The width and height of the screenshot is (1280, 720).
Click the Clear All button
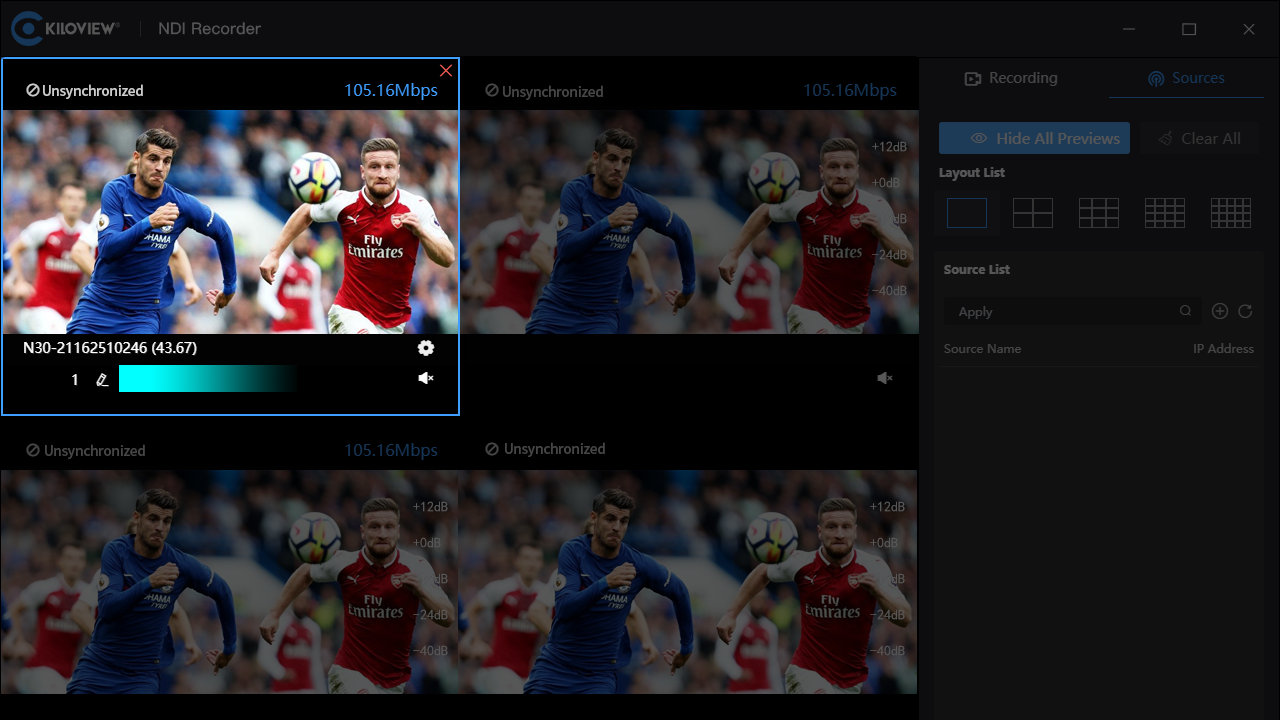click(1199, 138)
